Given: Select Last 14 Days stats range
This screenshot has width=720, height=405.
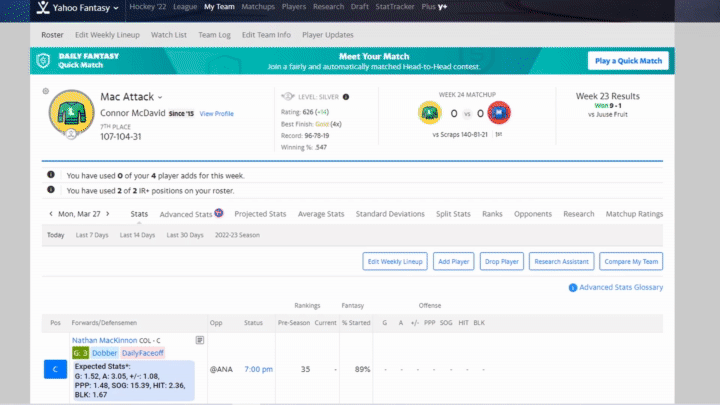Looking at the screenshot, I should pos(137,235).
